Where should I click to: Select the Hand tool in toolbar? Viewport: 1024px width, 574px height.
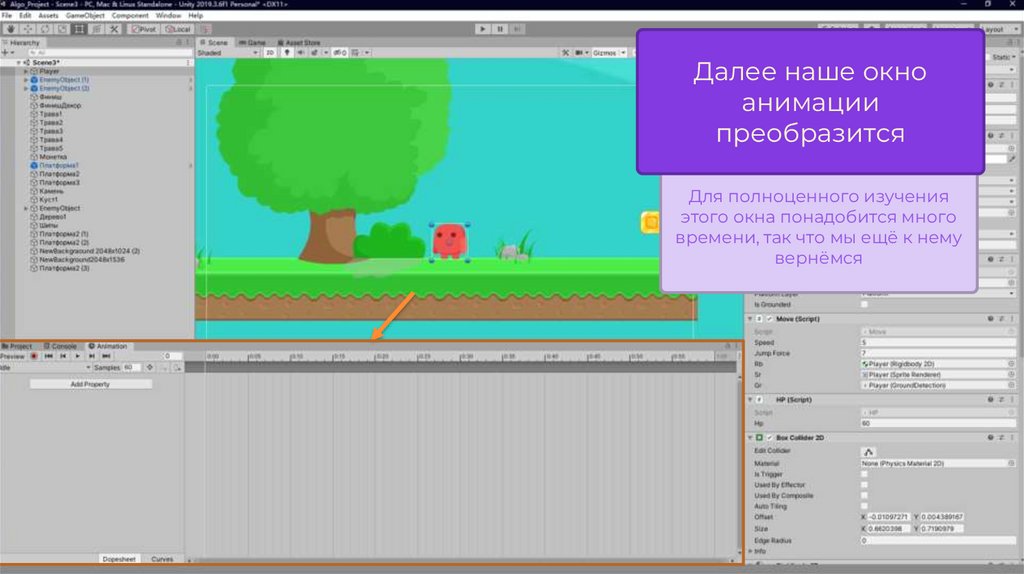(10, 29)
